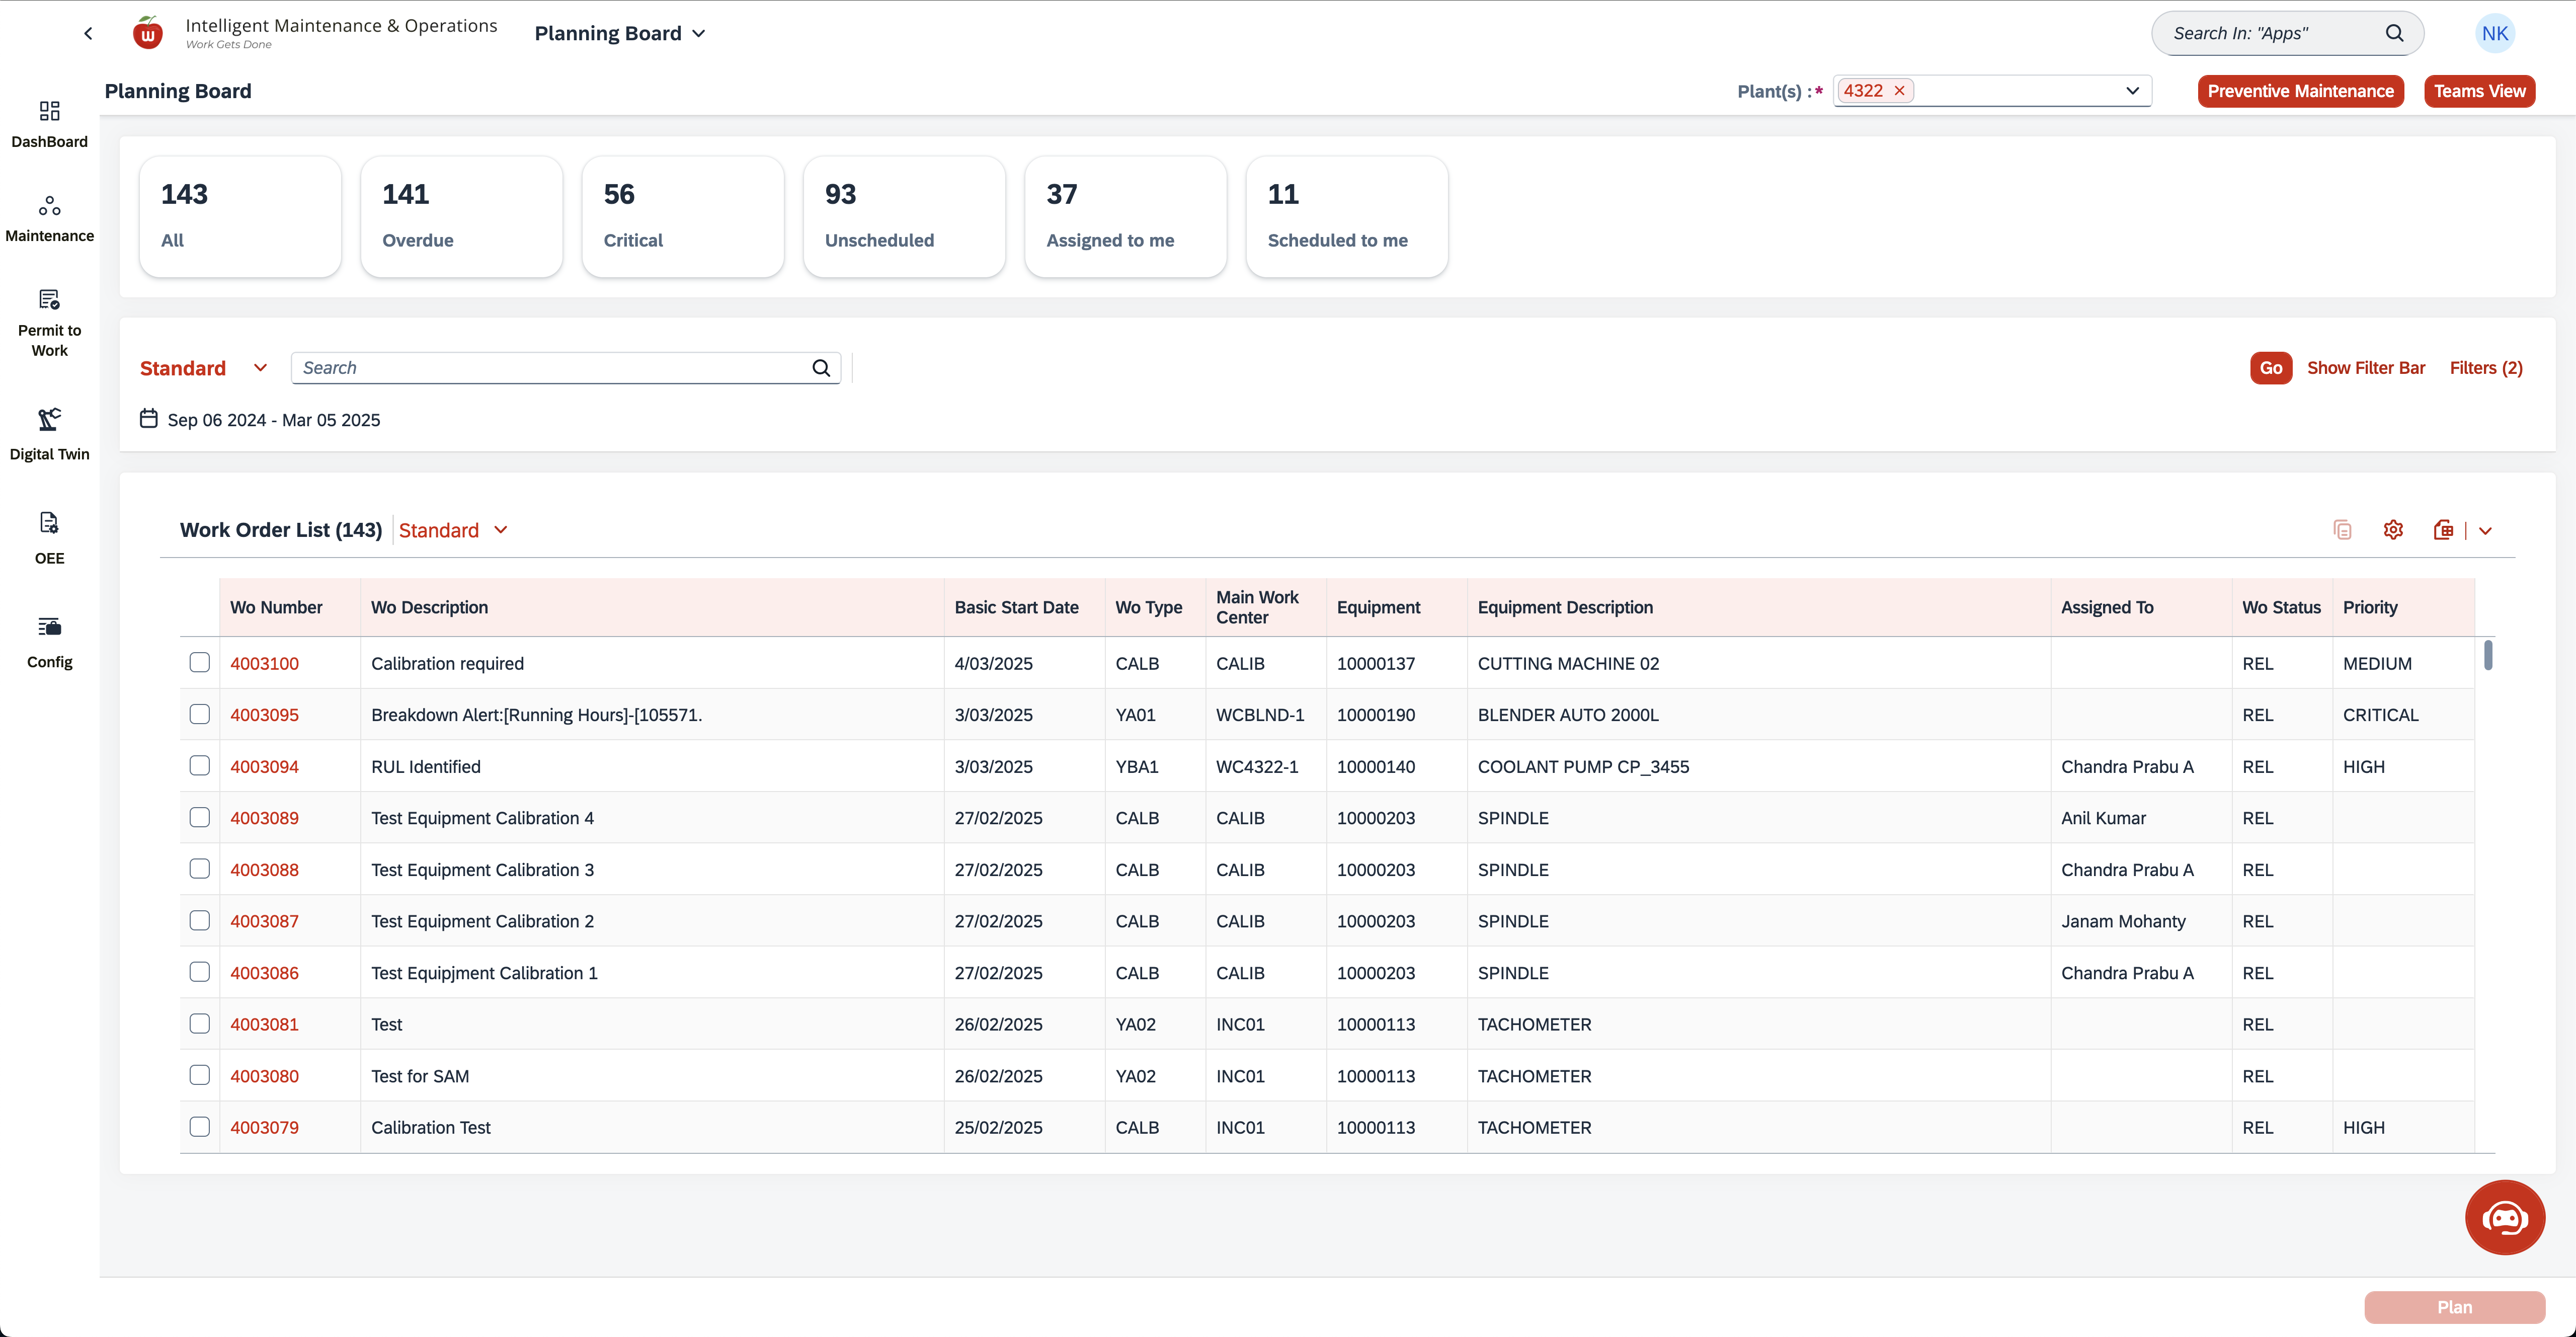Click the export table icon
This screenshot has height=1337, width=2576.
pos(2443,530)
